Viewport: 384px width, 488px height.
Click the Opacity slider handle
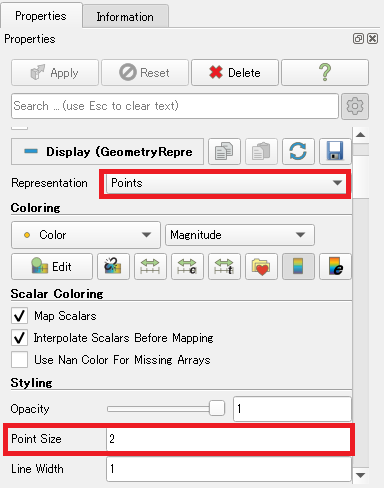217,408
